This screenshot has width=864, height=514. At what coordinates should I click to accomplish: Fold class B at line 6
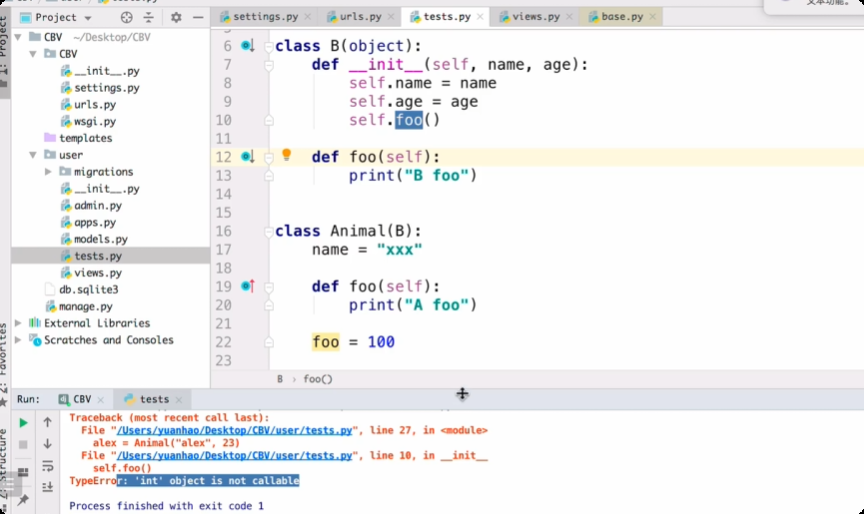click(x=269, y=46)
